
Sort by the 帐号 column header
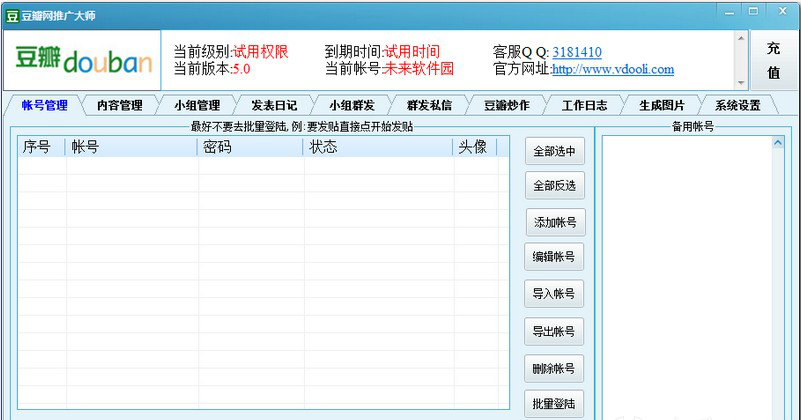(131, 147)
